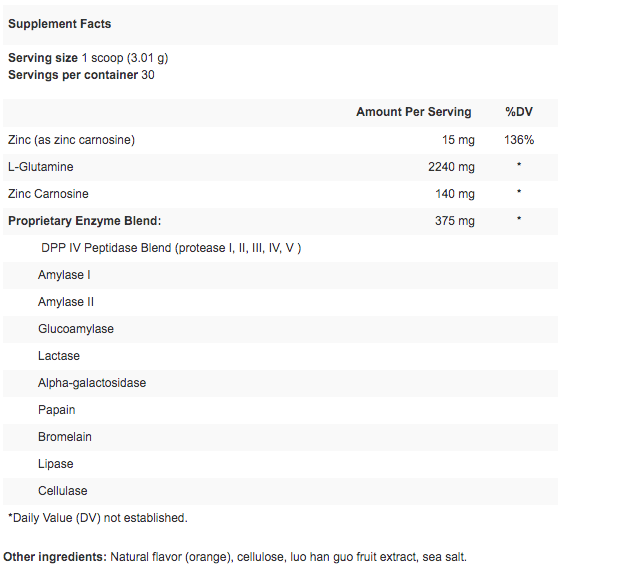Image resolution: width=625 pixels, height=588 pixels.
Task: Click the Amount Per Serving column header
Action: [x=413, y=112]
